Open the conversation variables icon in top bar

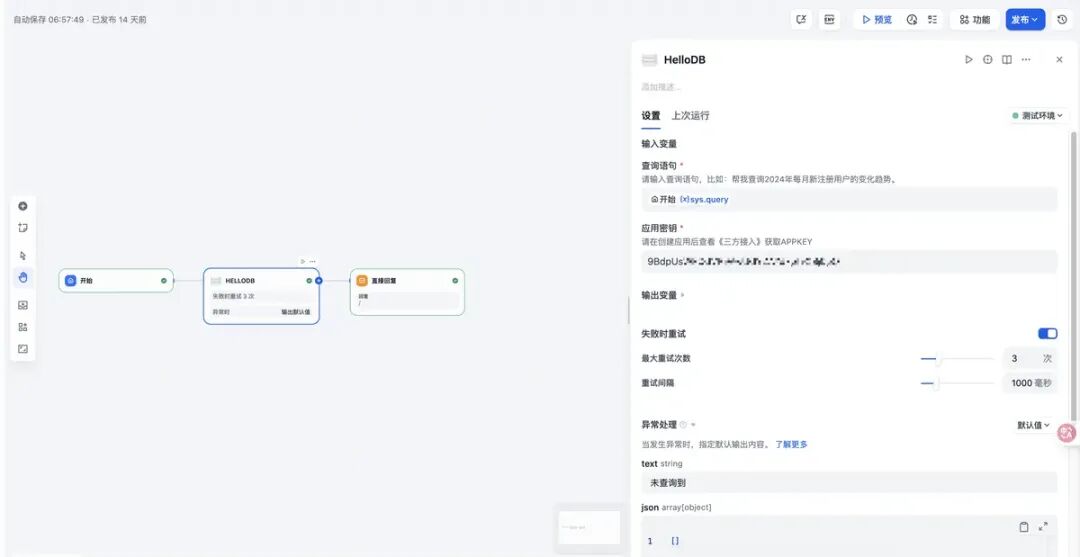pyautogui.click(x=801, y=20)
